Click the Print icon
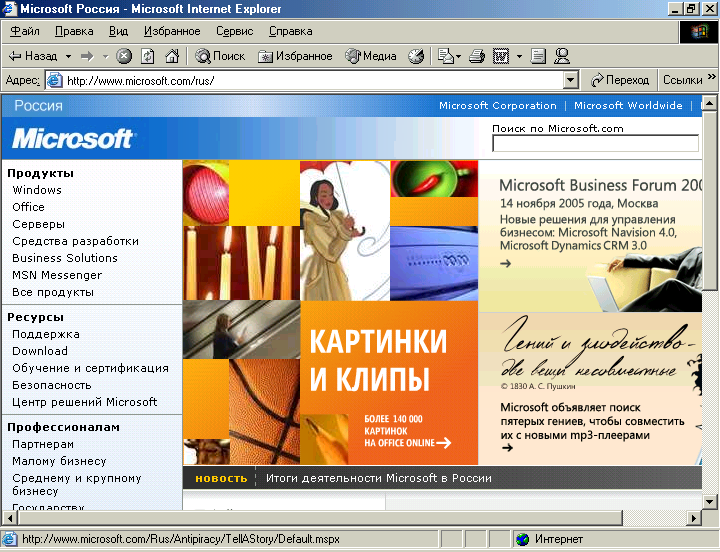Screen dimensions: 720x552 coord(477,56)
